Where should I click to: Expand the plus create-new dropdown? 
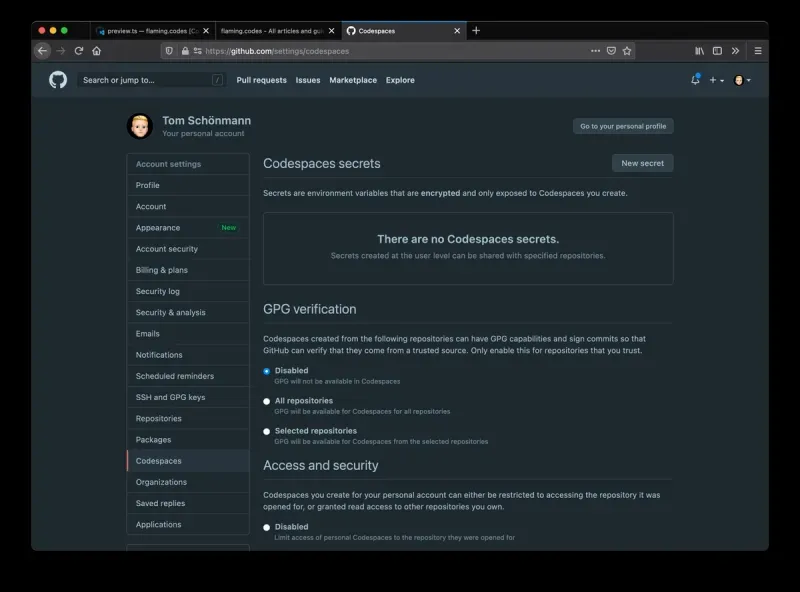pos(716,80)
